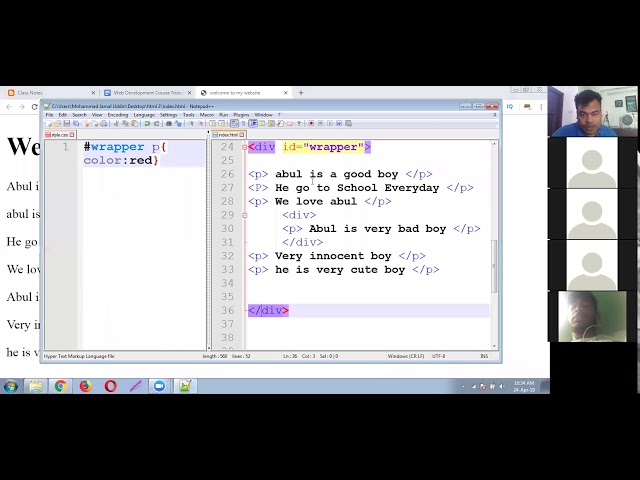Switch to the style.css tab
The height and width of the screenshot is (480, 640).
[x=58, y=135]
